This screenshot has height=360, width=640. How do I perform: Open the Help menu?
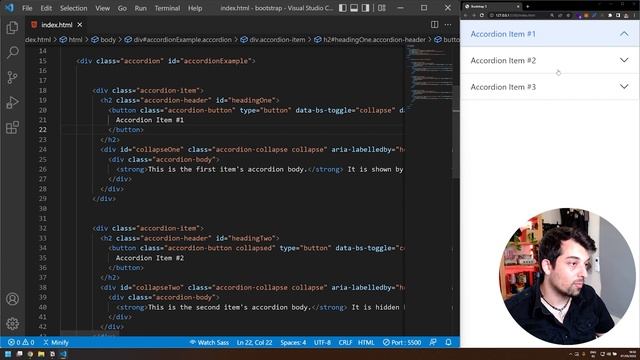pyautogui.click(x=195, y=8)
